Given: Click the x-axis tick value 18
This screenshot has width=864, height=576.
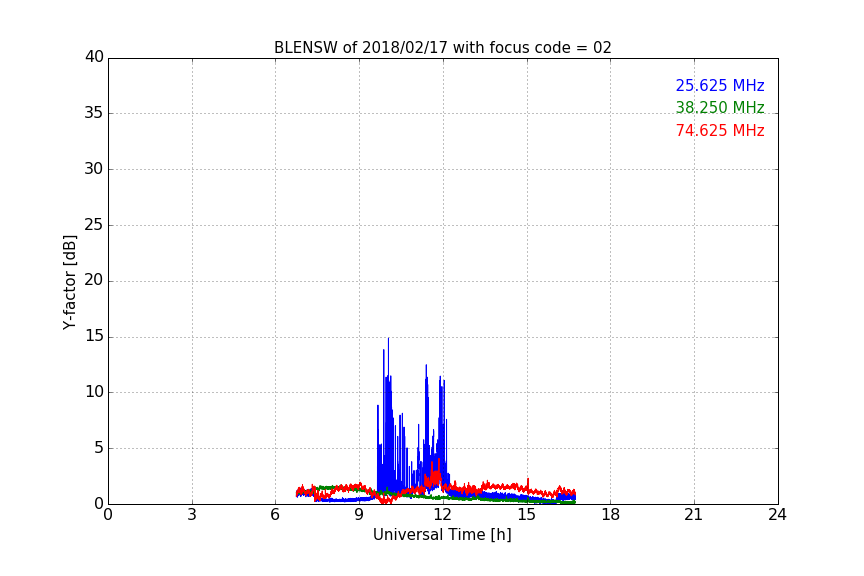Looking at the screenshot, I should [x=611, y=515].
